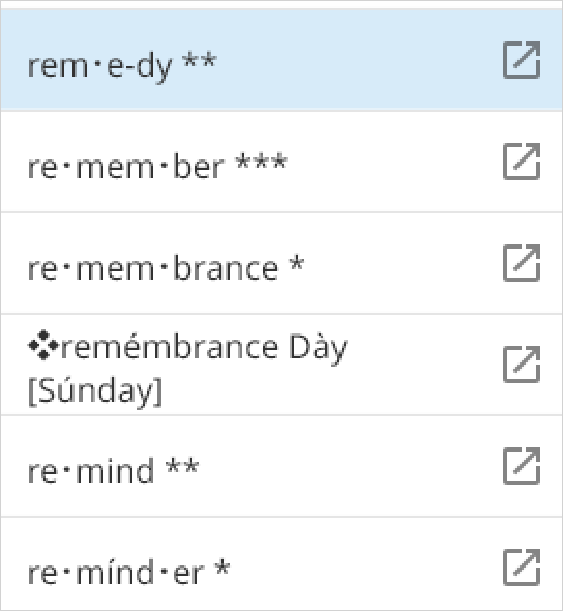The image size is (564, 611).
Task: Click the two asterisks after remind
Action: point(182,466)
